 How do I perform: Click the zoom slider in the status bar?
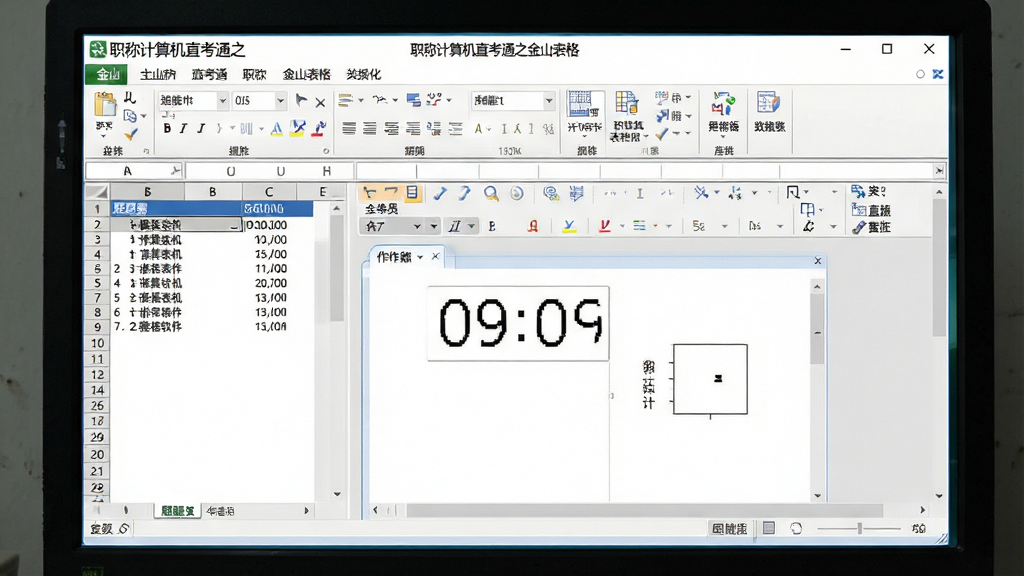click(859, 528)
